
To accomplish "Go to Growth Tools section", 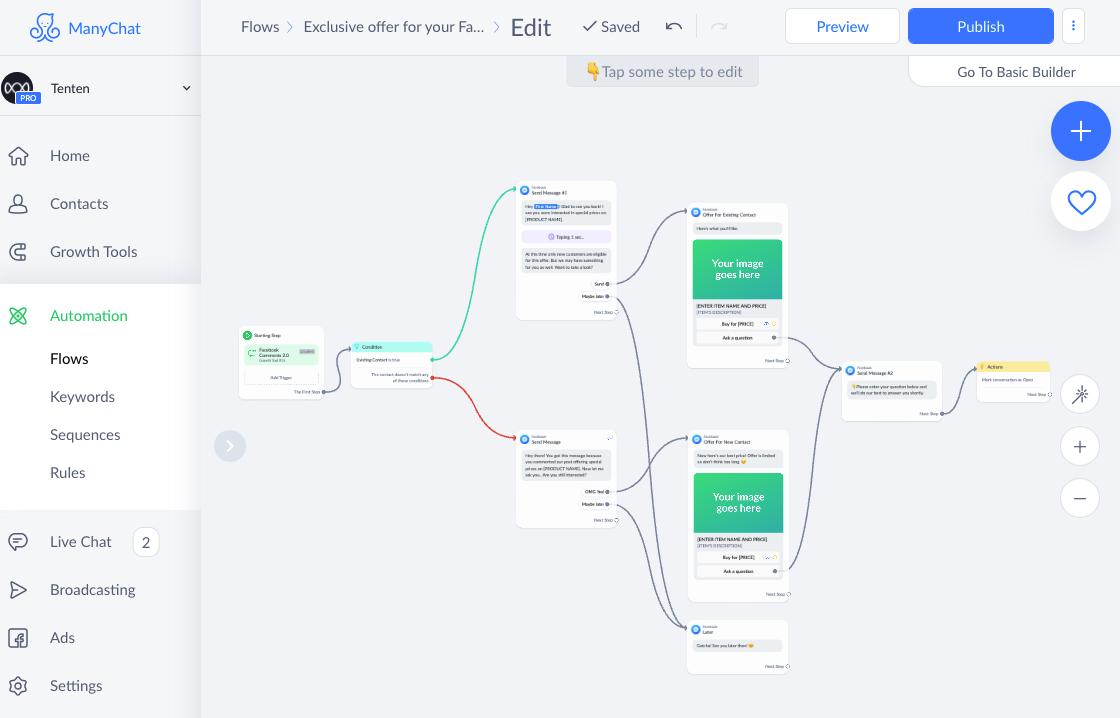I will click(x=93, y=251).
